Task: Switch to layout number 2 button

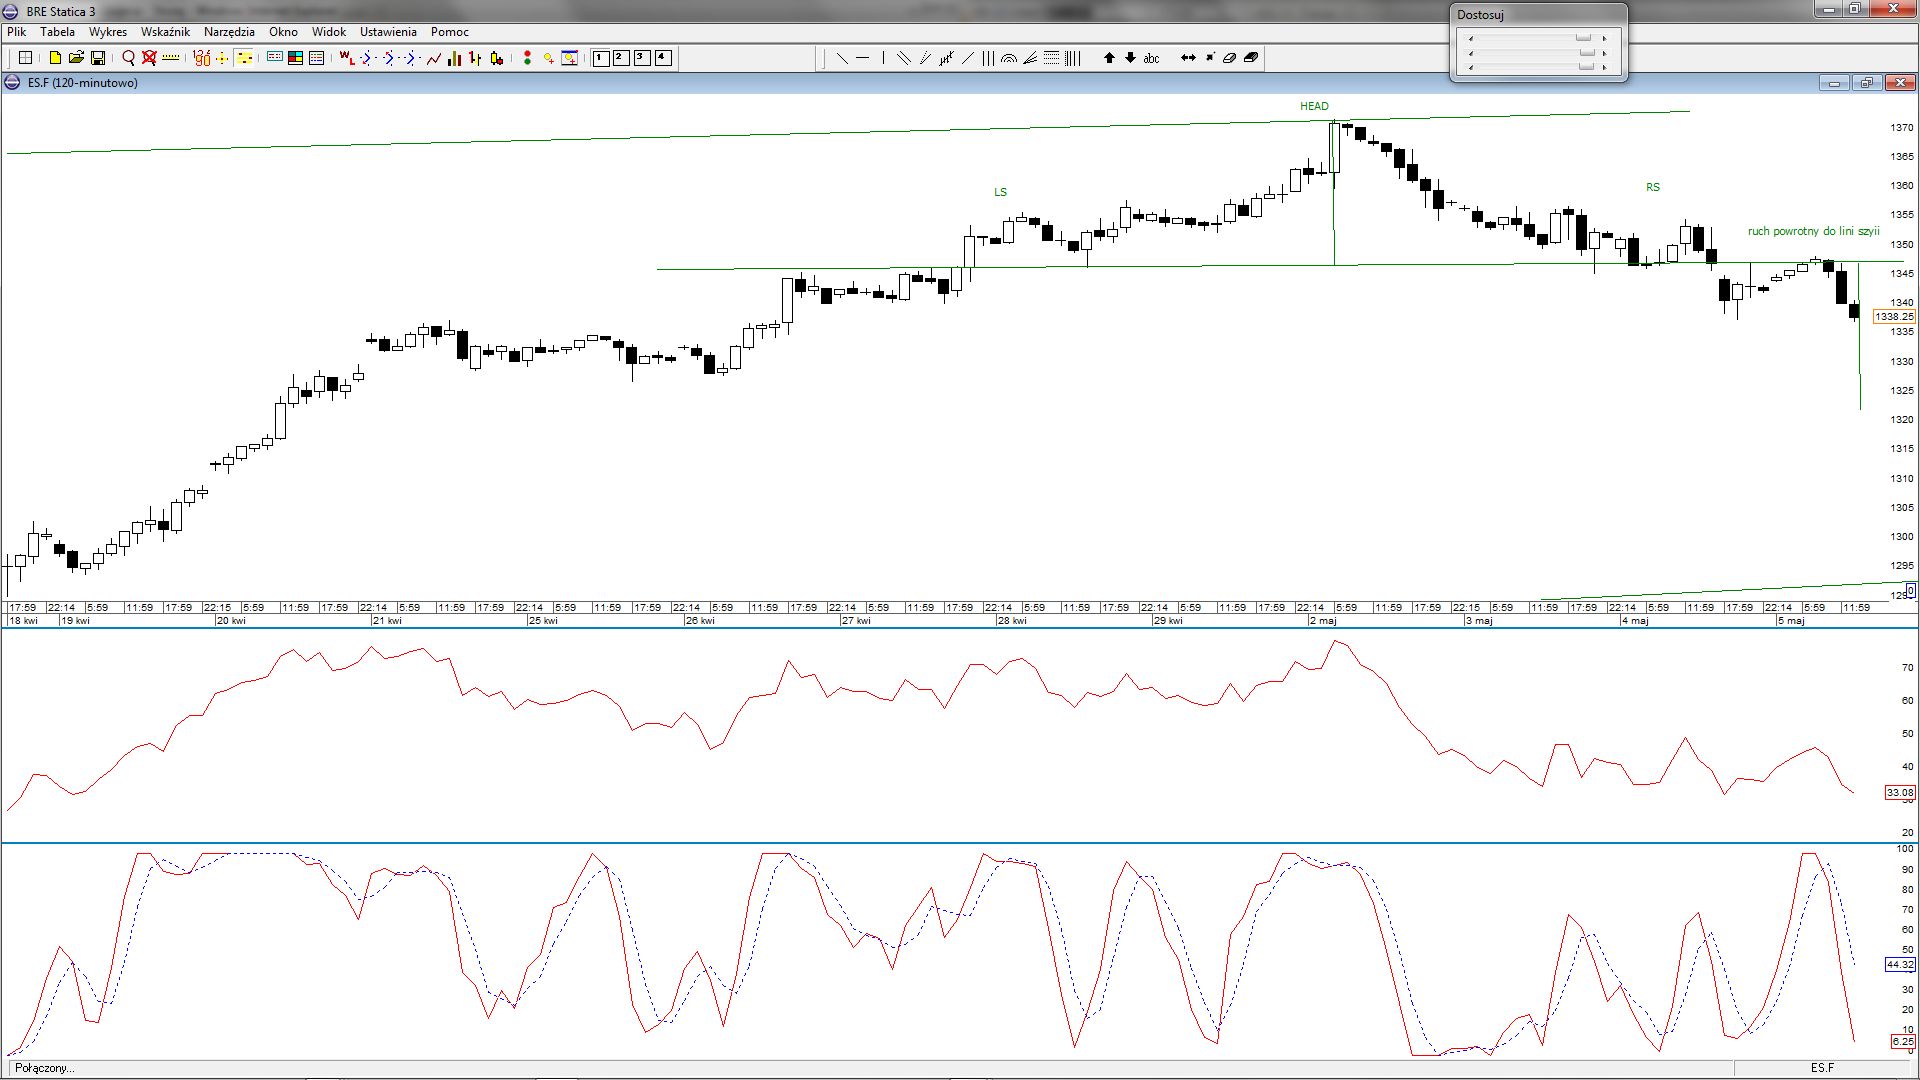Action: pyautogui.click(x=620, y=58)
